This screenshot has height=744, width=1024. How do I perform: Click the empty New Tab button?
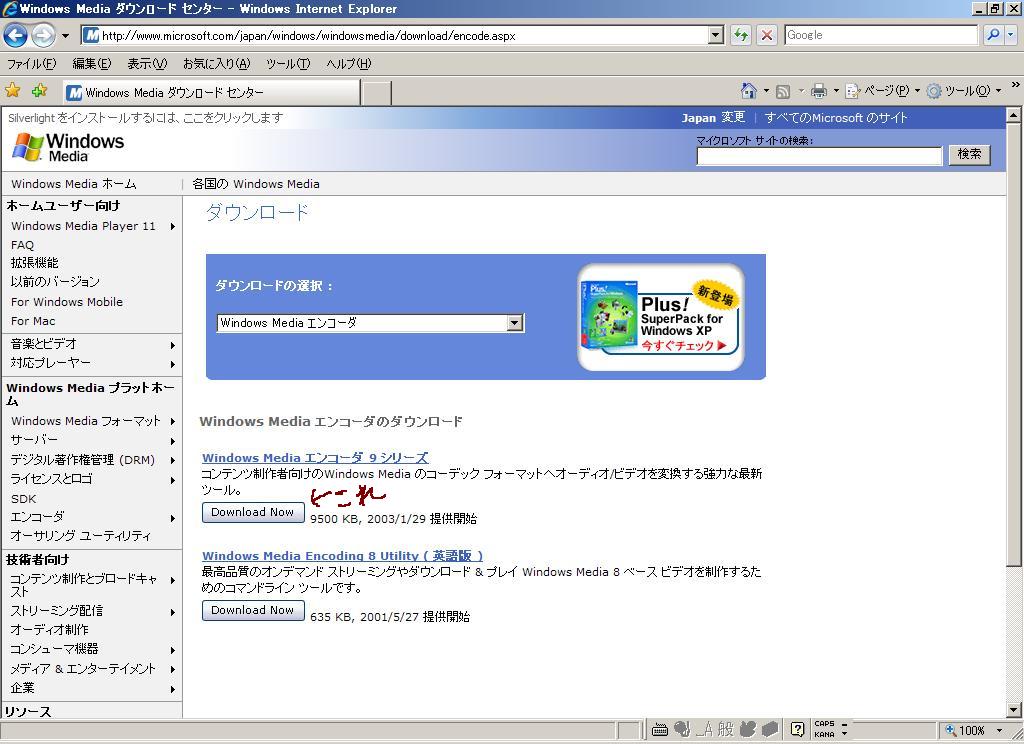[x=377, y=93]
